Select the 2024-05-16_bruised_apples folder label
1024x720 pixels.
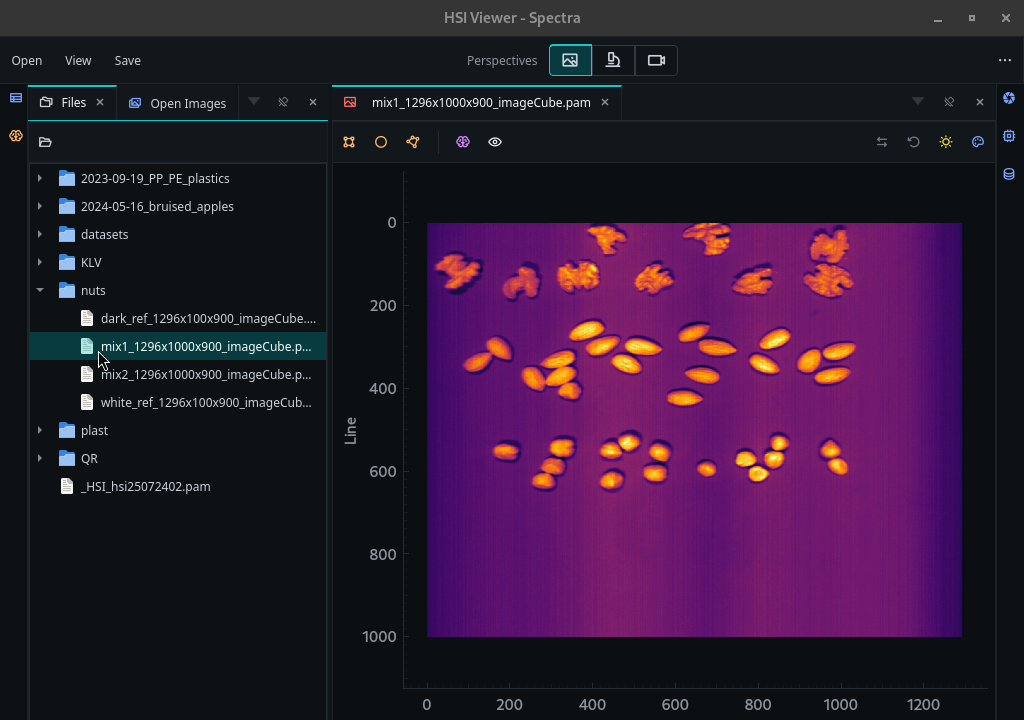(157, 206)
